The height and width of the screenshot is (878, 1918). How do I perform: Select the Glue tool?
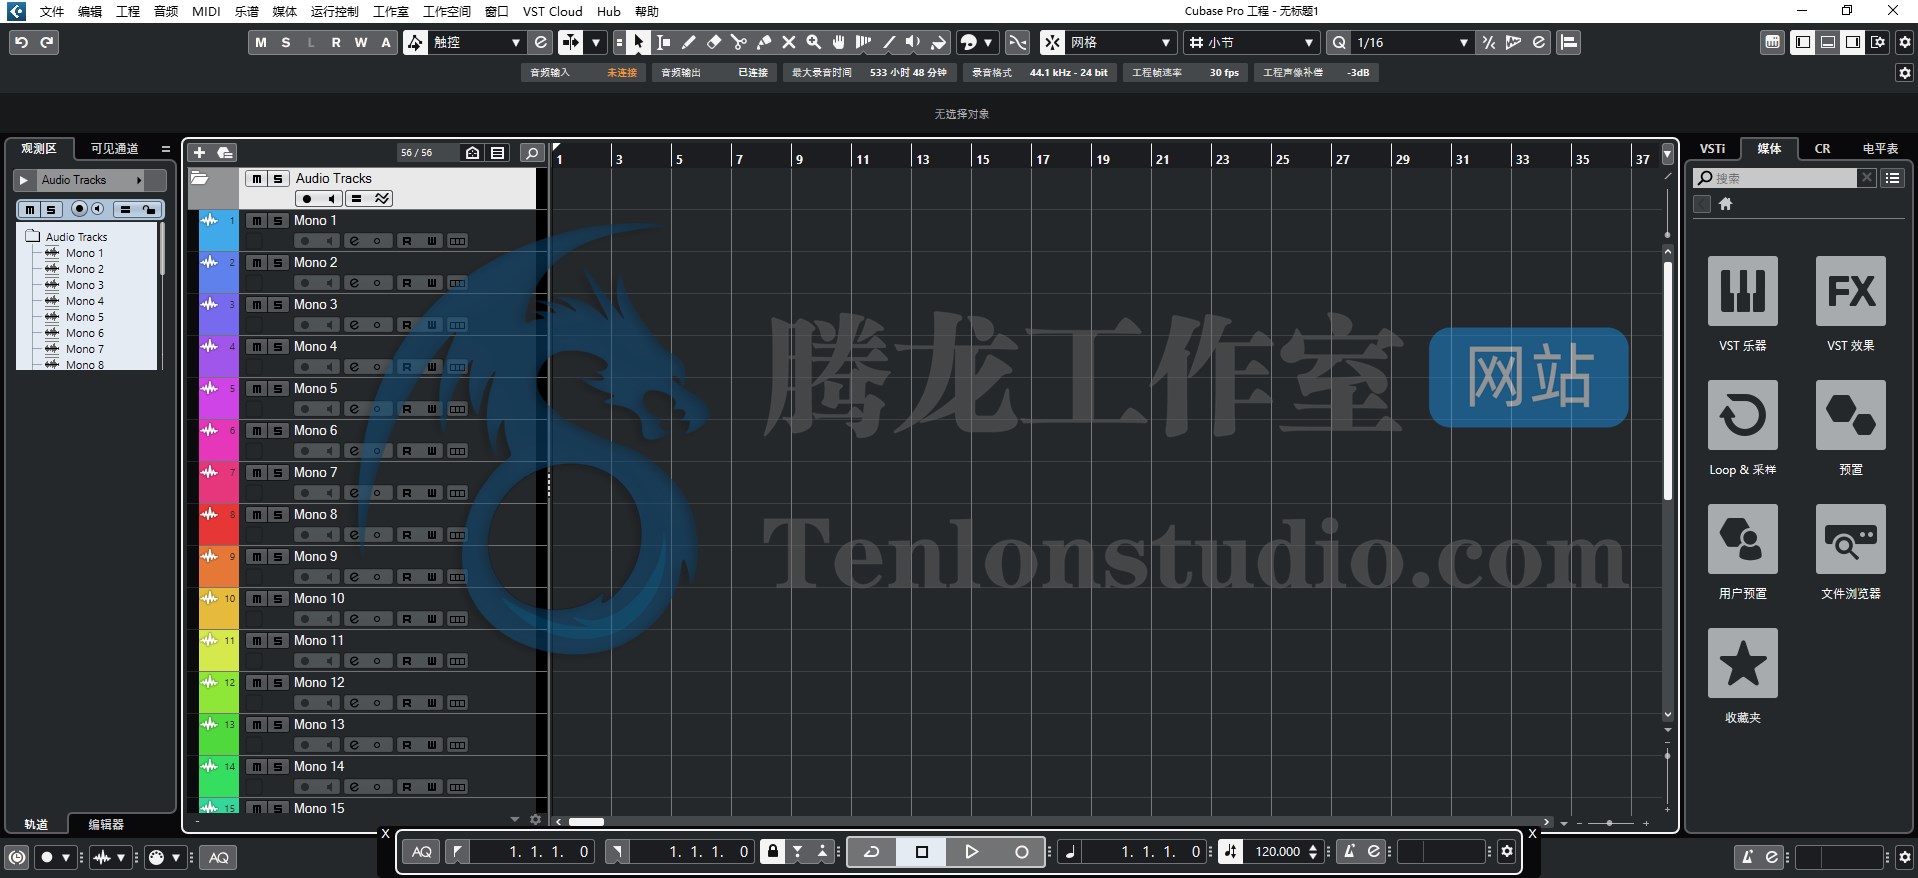tap(763, 42)
